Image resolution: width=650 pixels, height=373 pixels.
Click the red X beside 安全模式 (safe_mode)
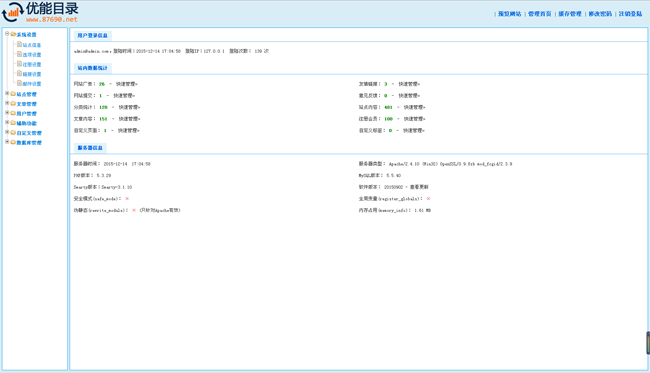click(127, 199)
